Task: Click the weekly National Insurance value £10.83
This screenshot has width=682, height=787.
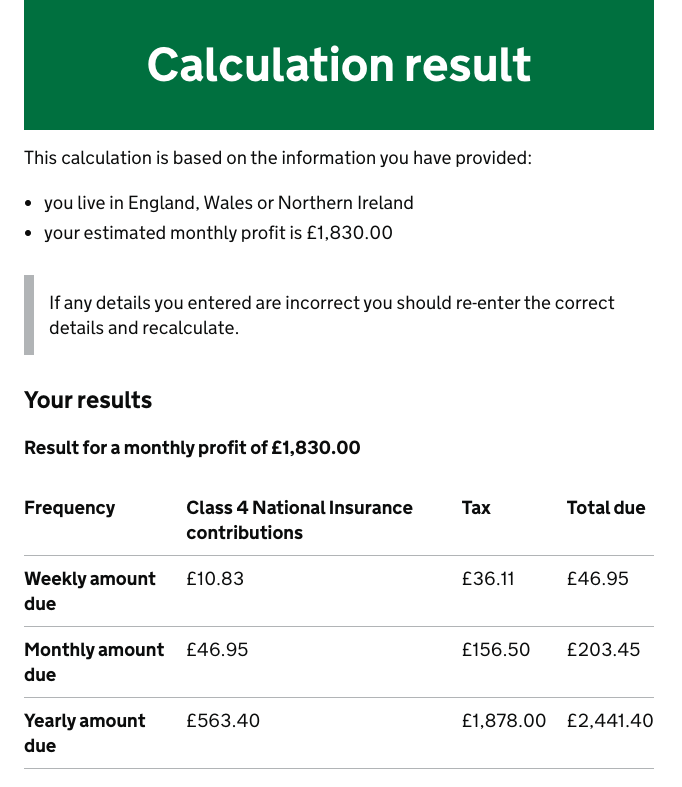Action: coord(215,579)
